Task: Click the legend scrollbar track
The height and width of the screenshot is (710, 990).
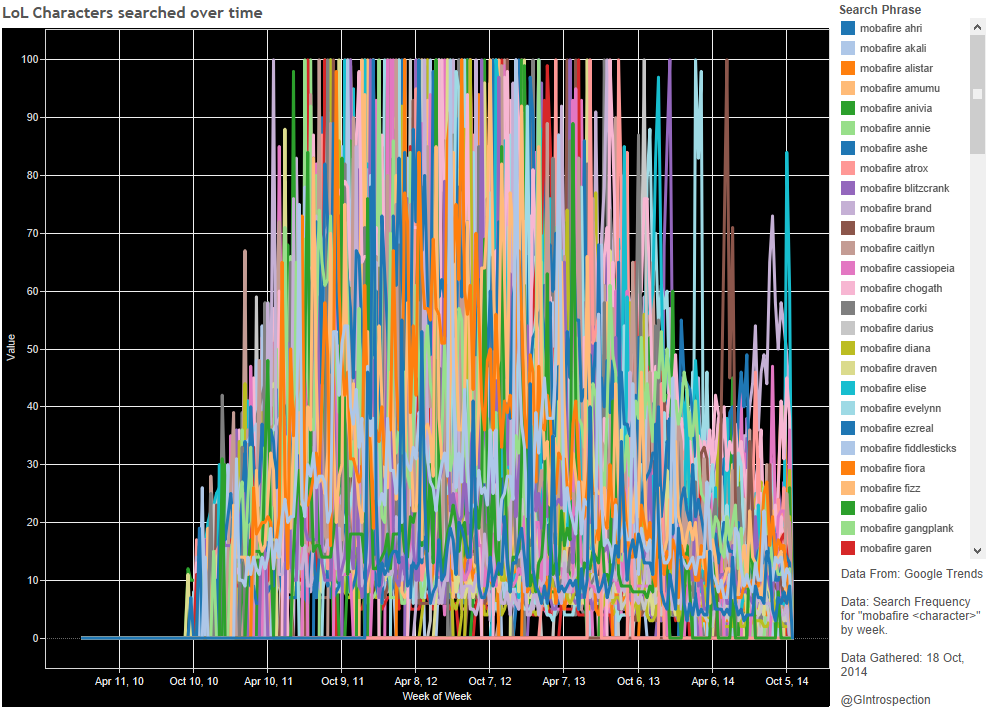Action: 977,350
